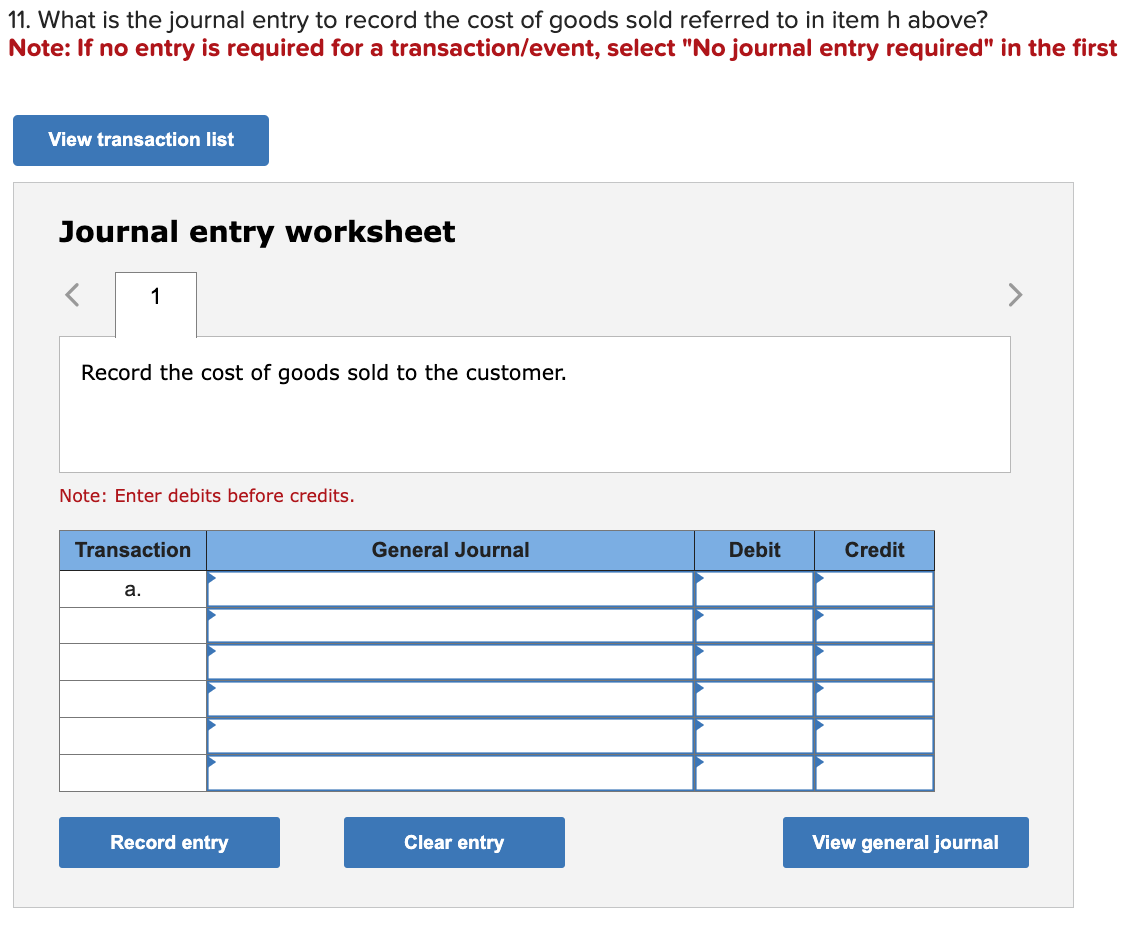This screenshot has width=1124, height=934.
Task: Open General Journal dropdown in sixth row
Action: pyautogui.click(x=450, y=773)
